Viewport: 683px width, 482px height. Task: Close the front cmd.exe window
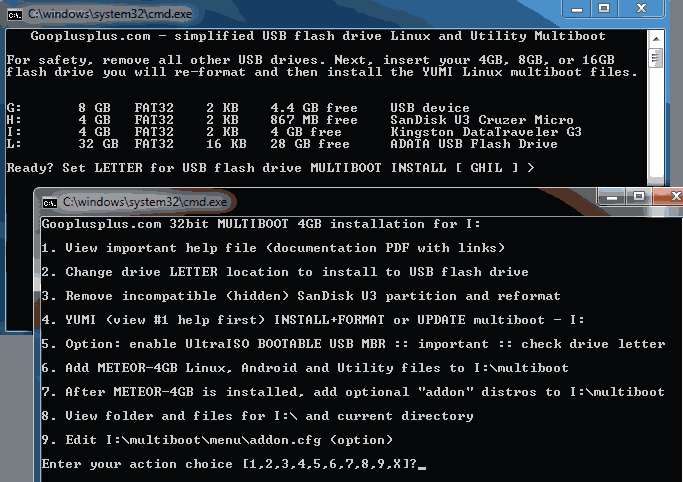[x=668, y=197]
